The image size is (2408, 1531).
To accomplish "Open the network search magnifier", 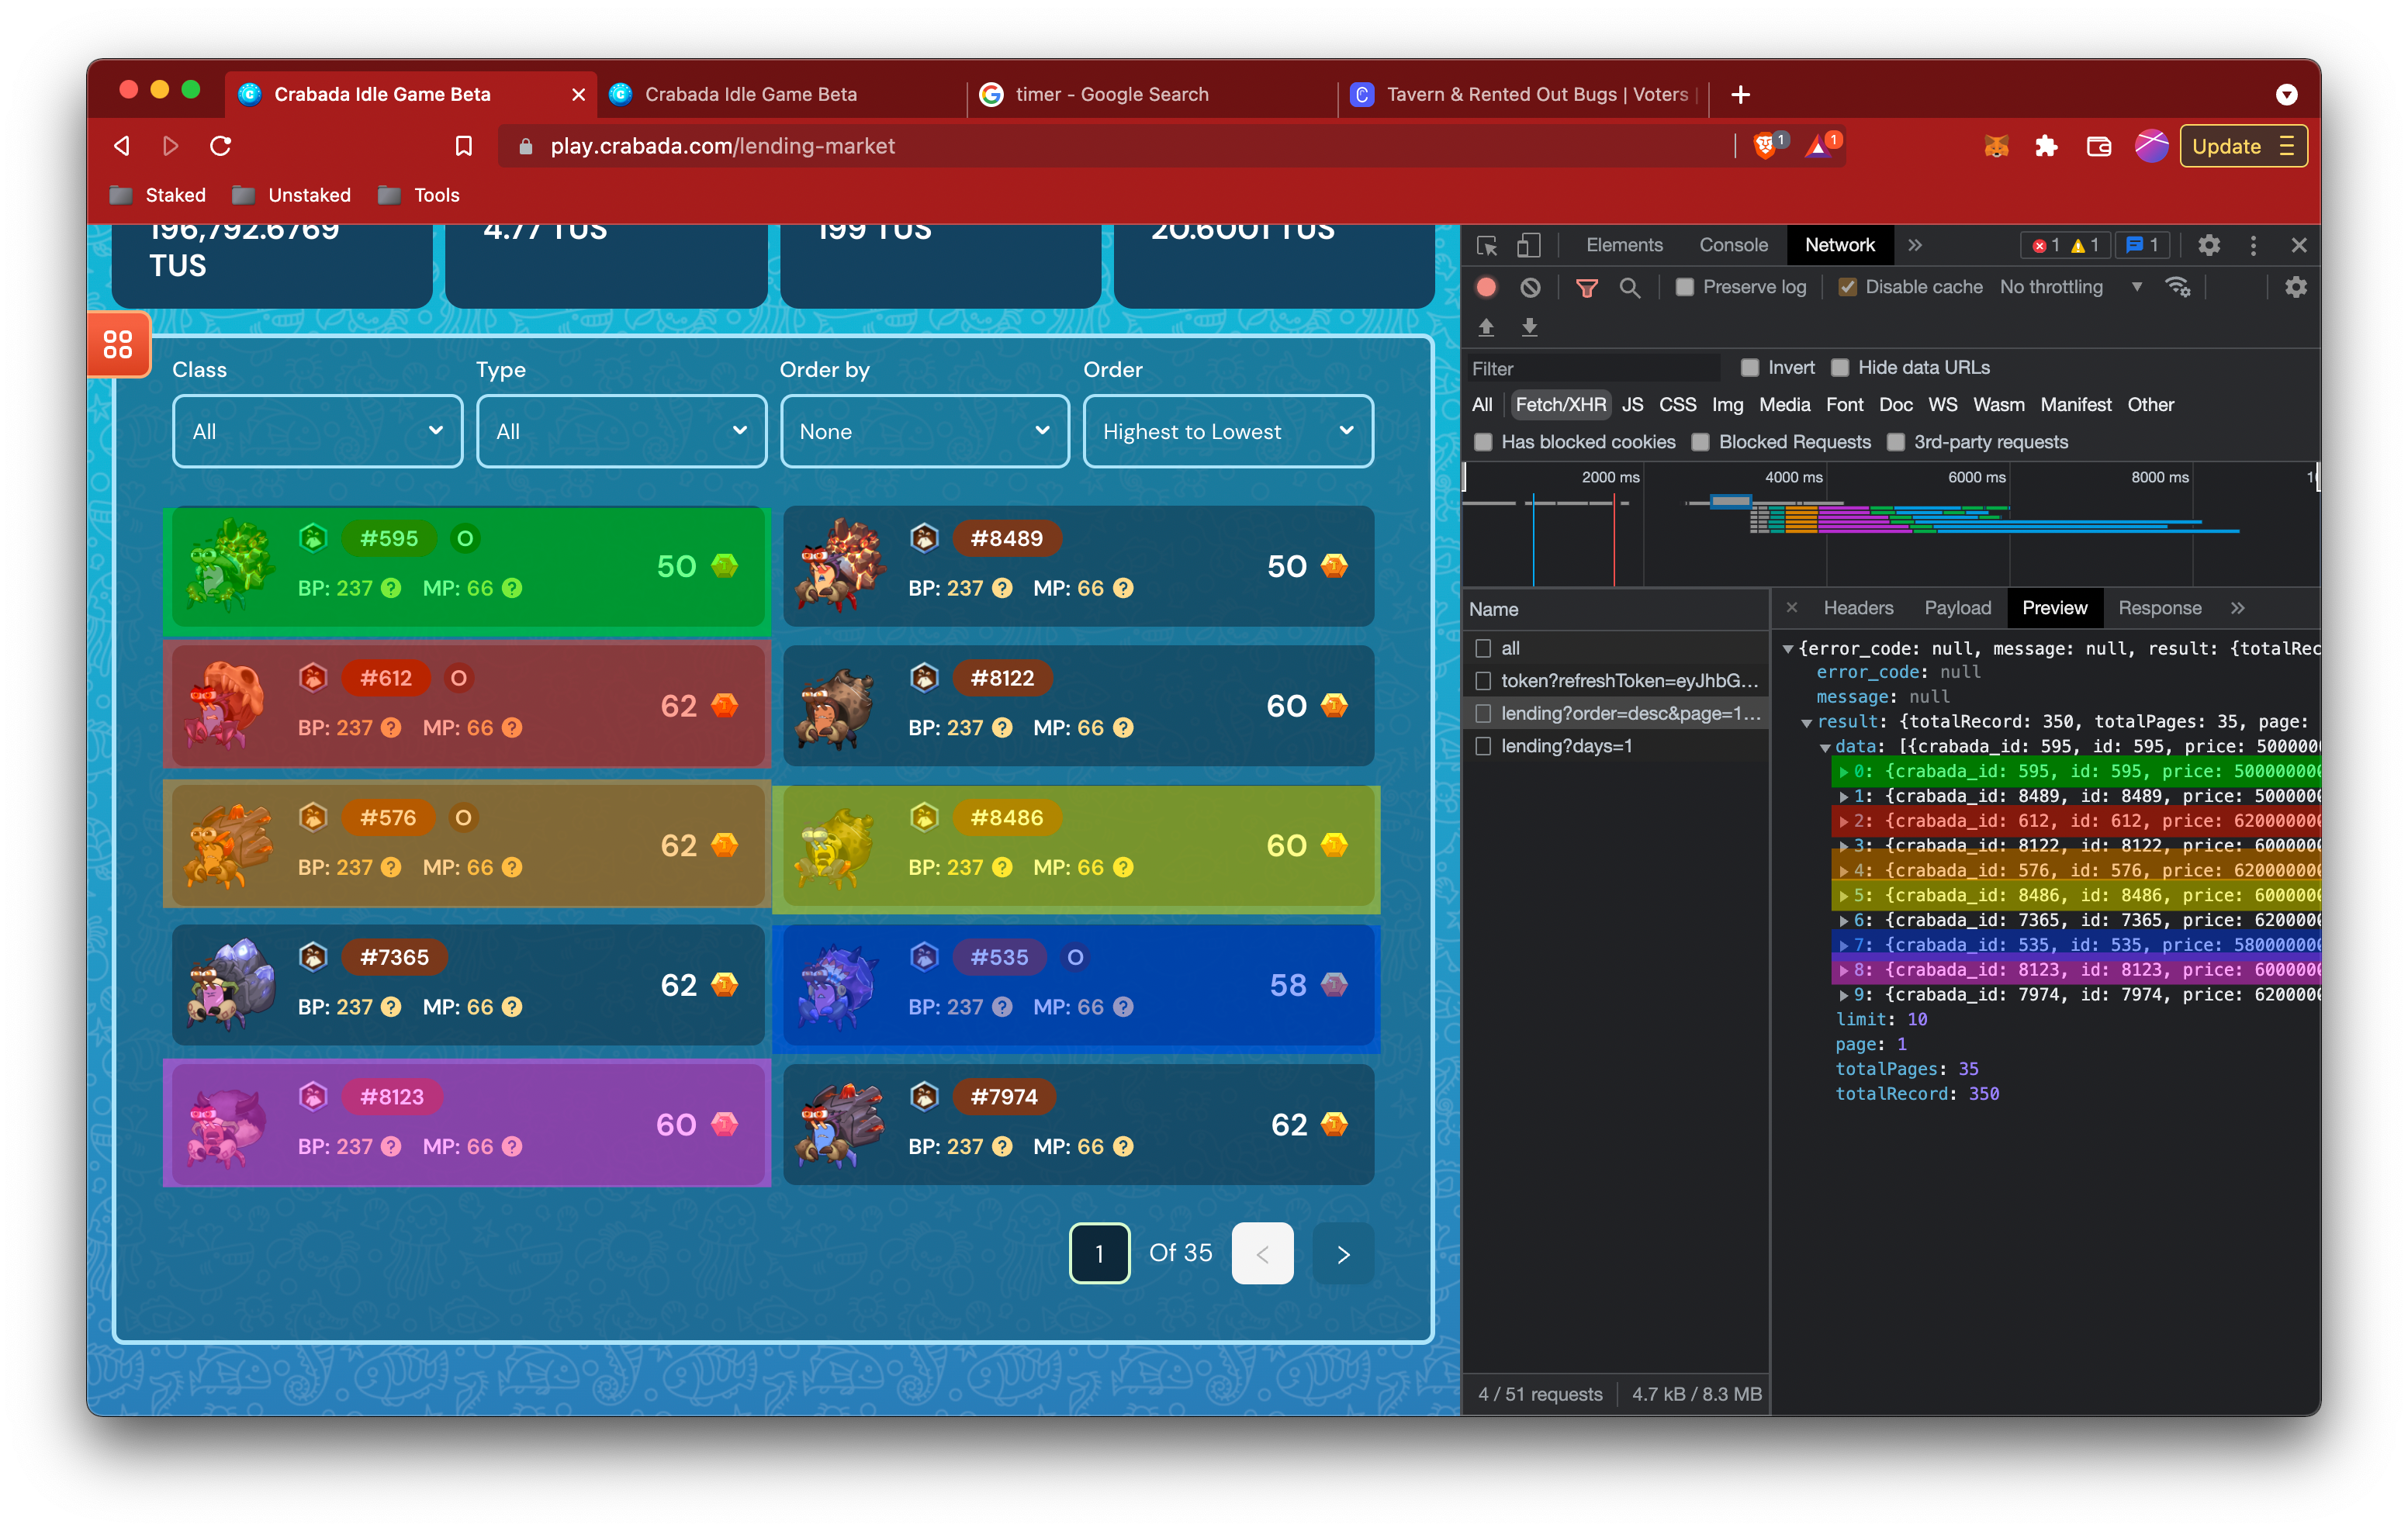I will (1629, 287).
